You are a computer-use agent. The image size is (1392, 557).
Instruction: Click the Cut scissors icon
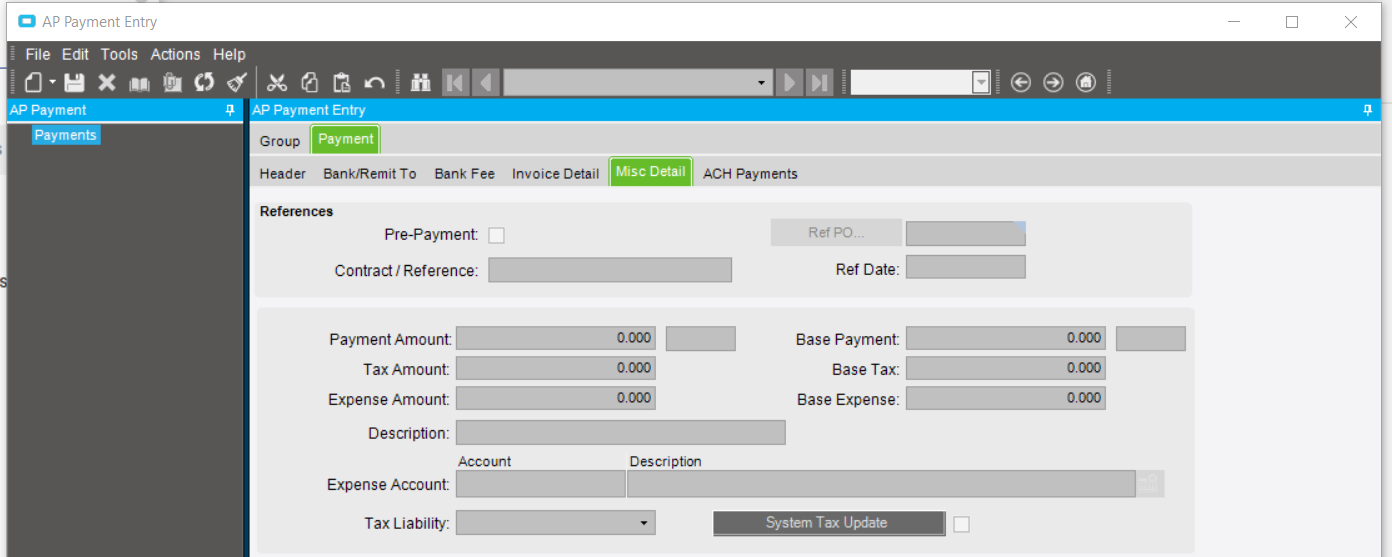click(278, 83)
